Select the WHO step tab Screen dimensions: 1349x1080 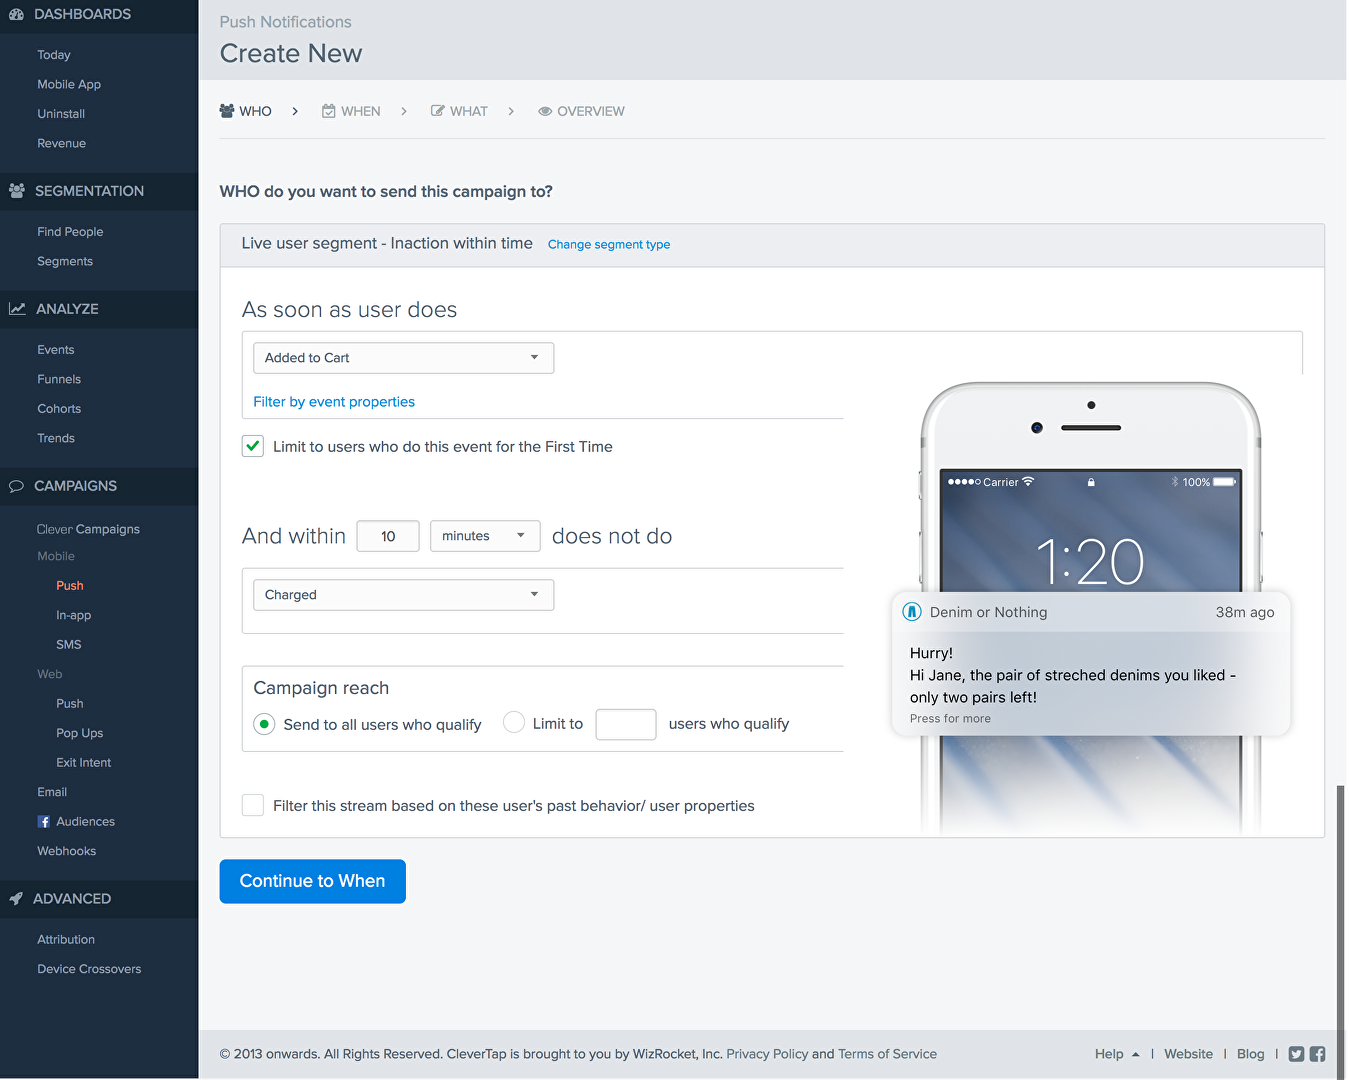pyautogui.click(x=245, y=111)
